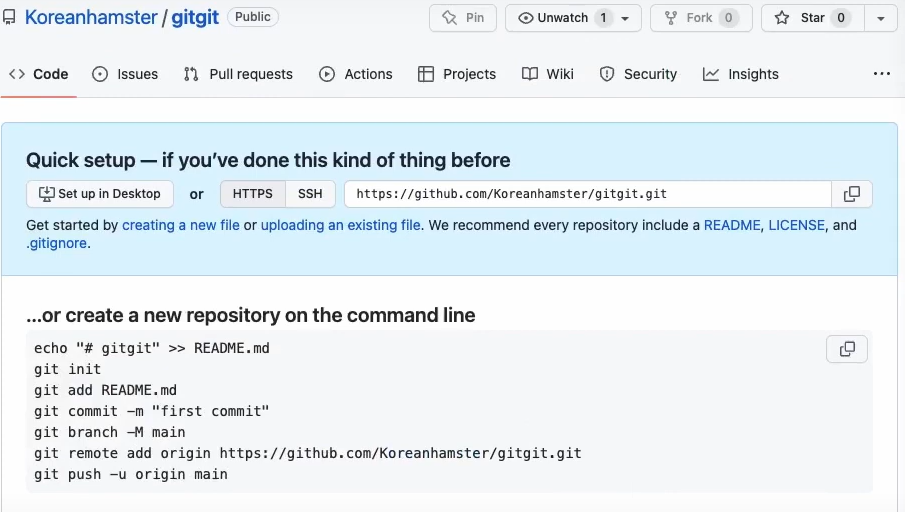Copy repository URL to clipboard
Viewport: 905px width, 512px height.
852,194
